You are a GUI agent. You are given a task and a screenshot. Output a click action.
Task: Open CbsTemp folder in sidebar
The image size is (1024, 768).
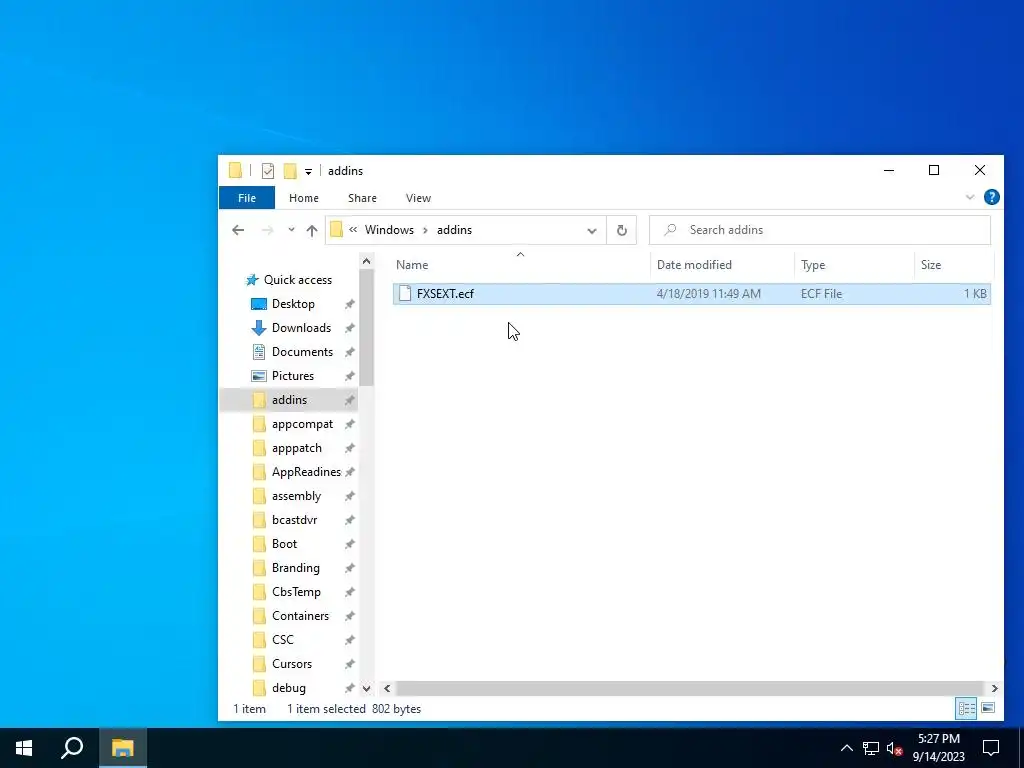(296, 592)
